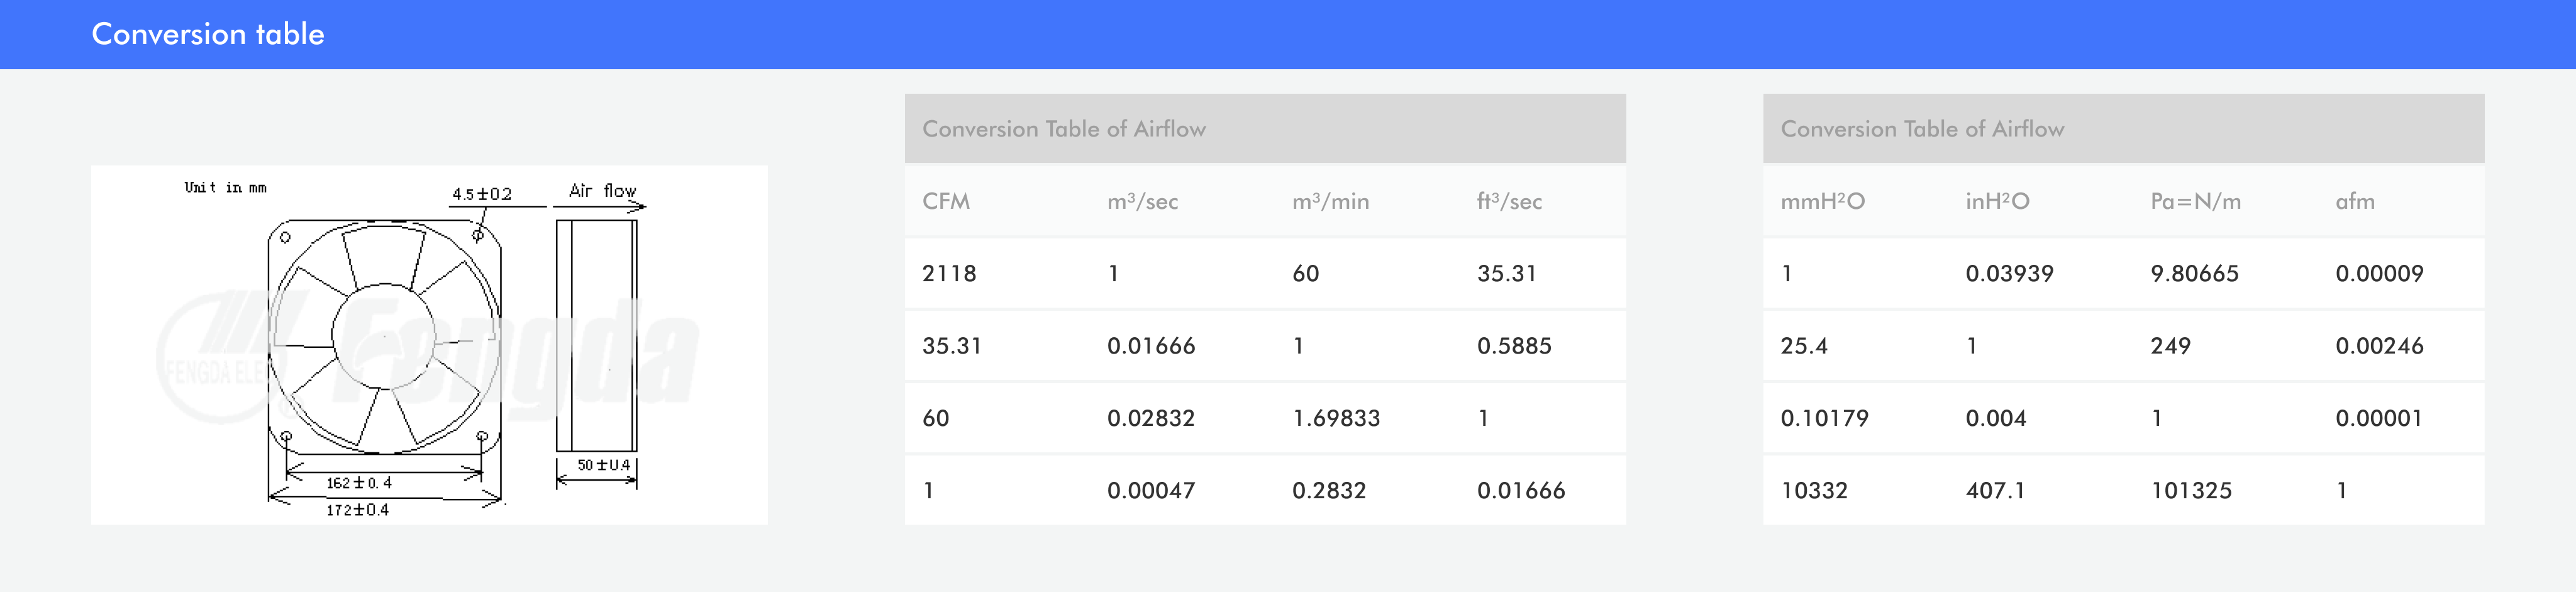This screenshot has width=2576, height=592.
Task: Select the 9.80665 pressure value
Action: pos(2194,273)
